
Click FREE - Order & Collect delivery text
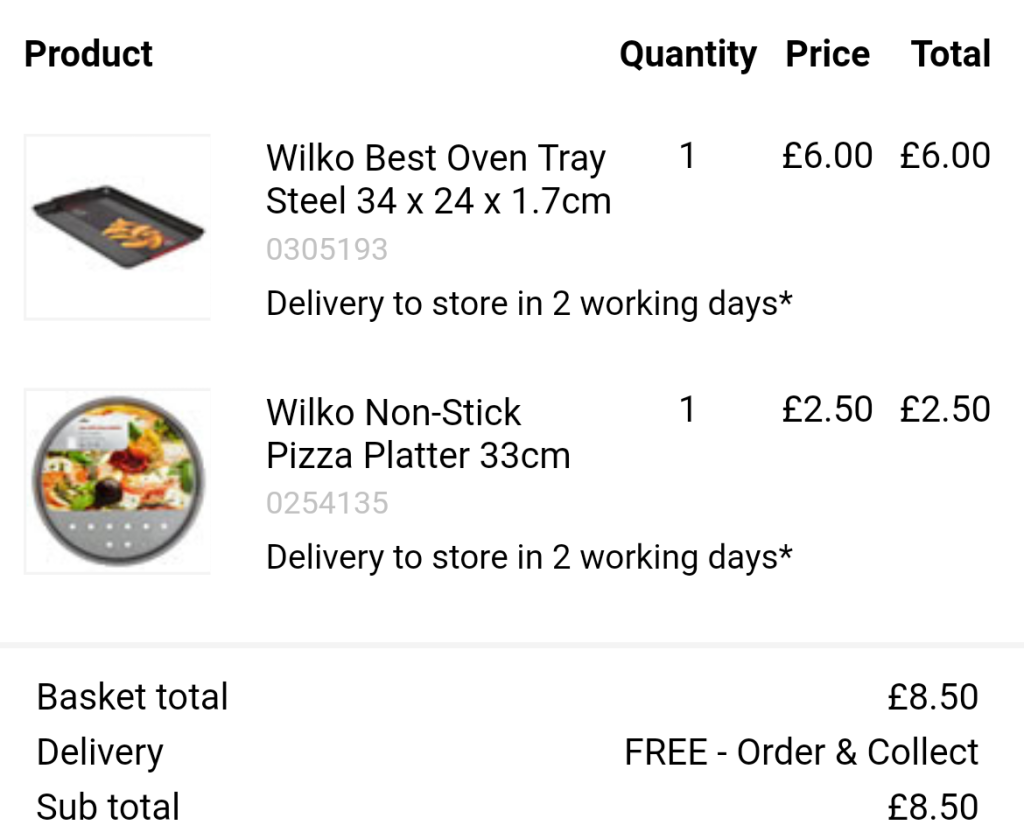801,752
